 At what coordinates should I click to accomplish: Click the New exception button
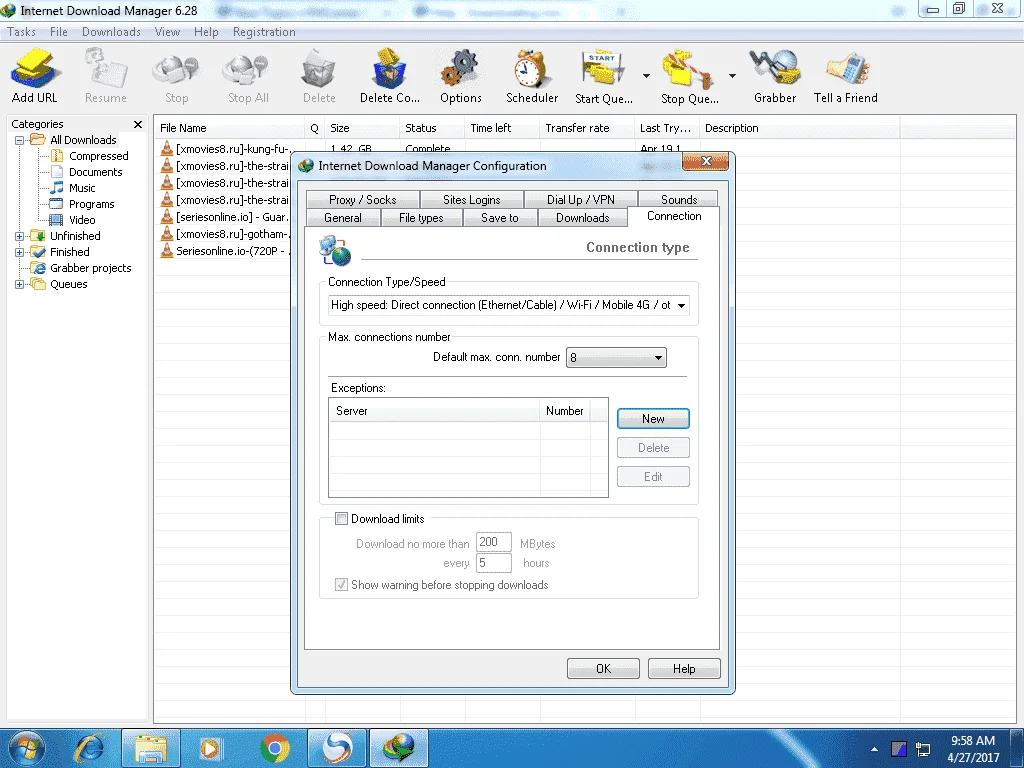pyautogui.click(x=653, y=419)
